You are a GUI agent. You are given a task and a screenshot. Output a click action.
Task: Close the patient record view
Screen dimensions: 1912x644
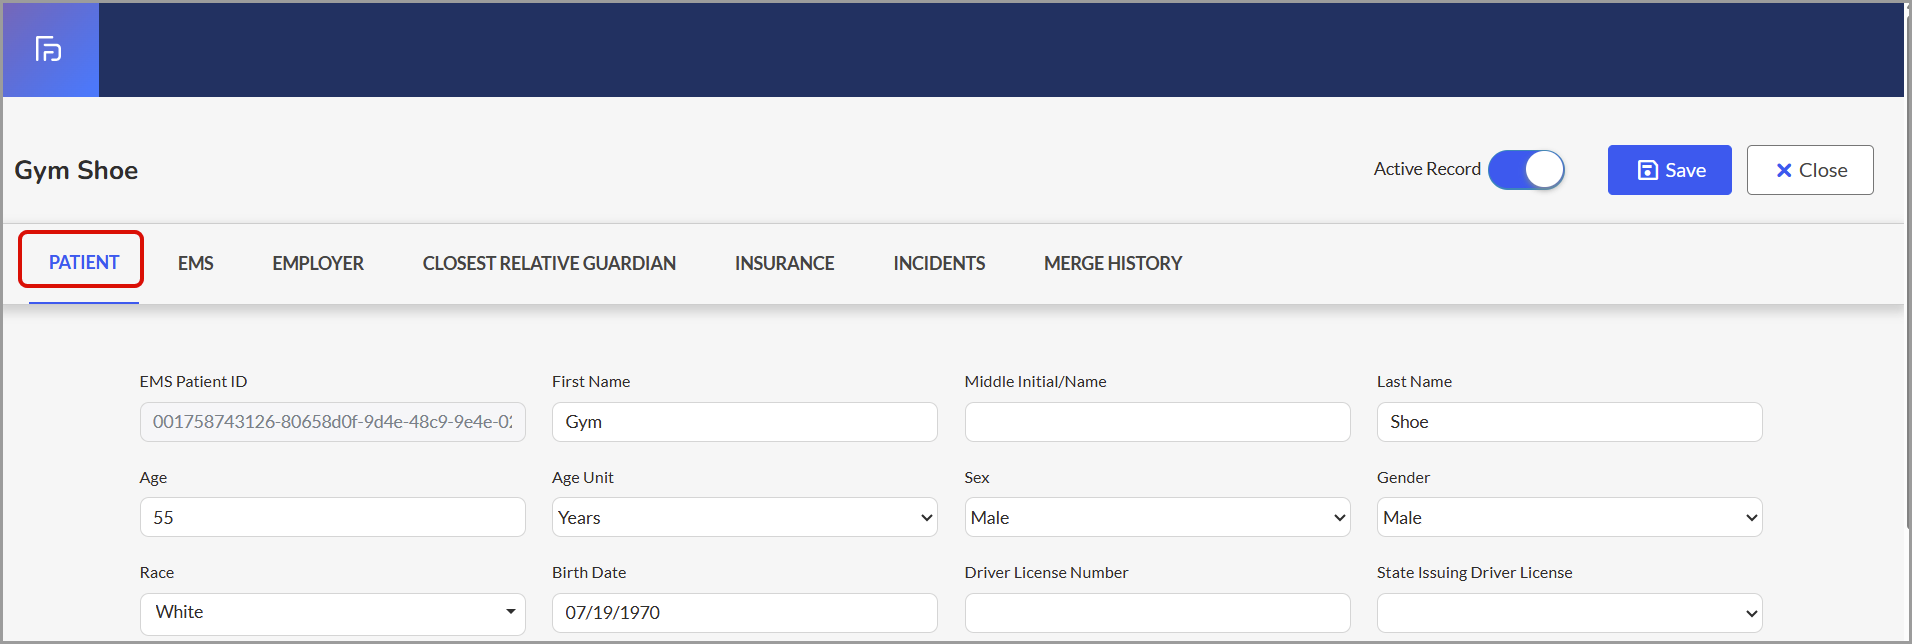(x=1810, y=170)
